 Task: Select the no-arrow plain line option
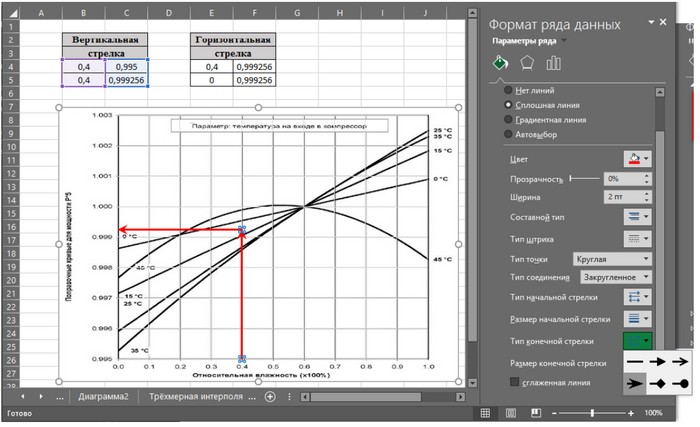[636, 361]
